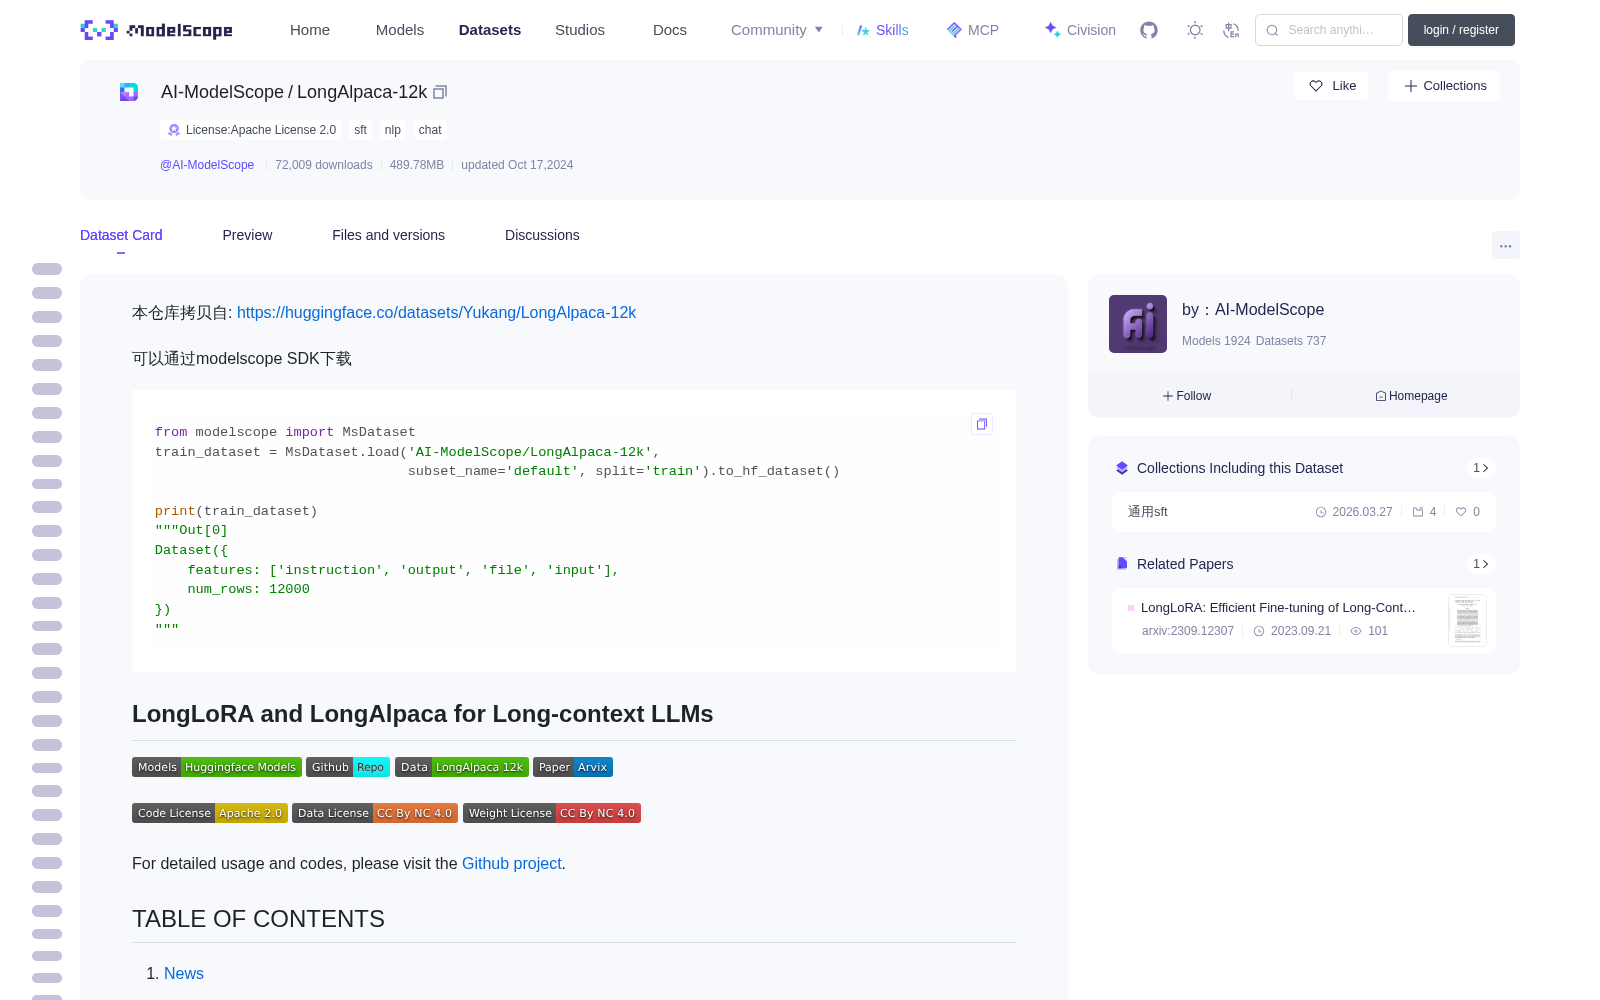Switch to Files and versions tab
Viewport: 1600px width, 1000px height.
click(x=388, y=235)
